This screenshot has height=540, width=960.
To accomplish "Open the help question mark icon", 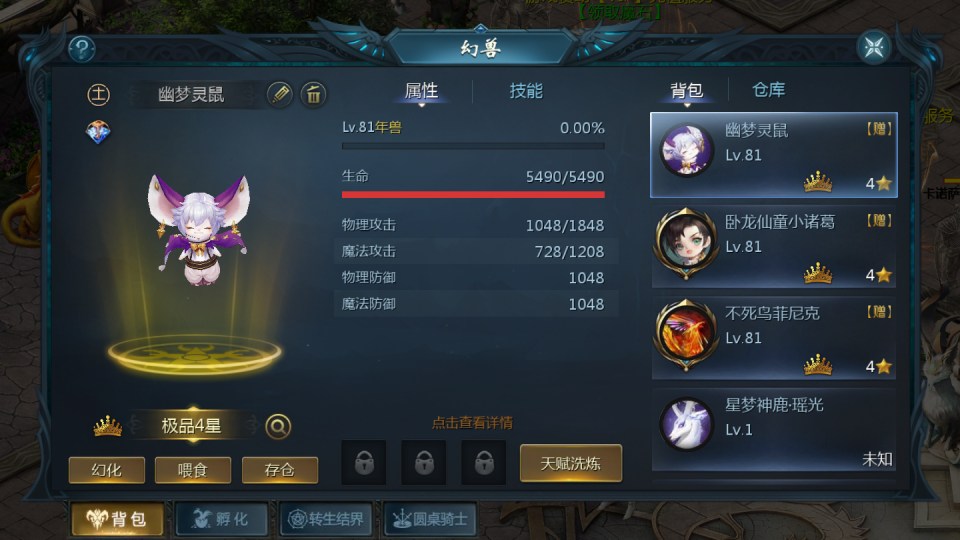I will (x=81, y=48).
